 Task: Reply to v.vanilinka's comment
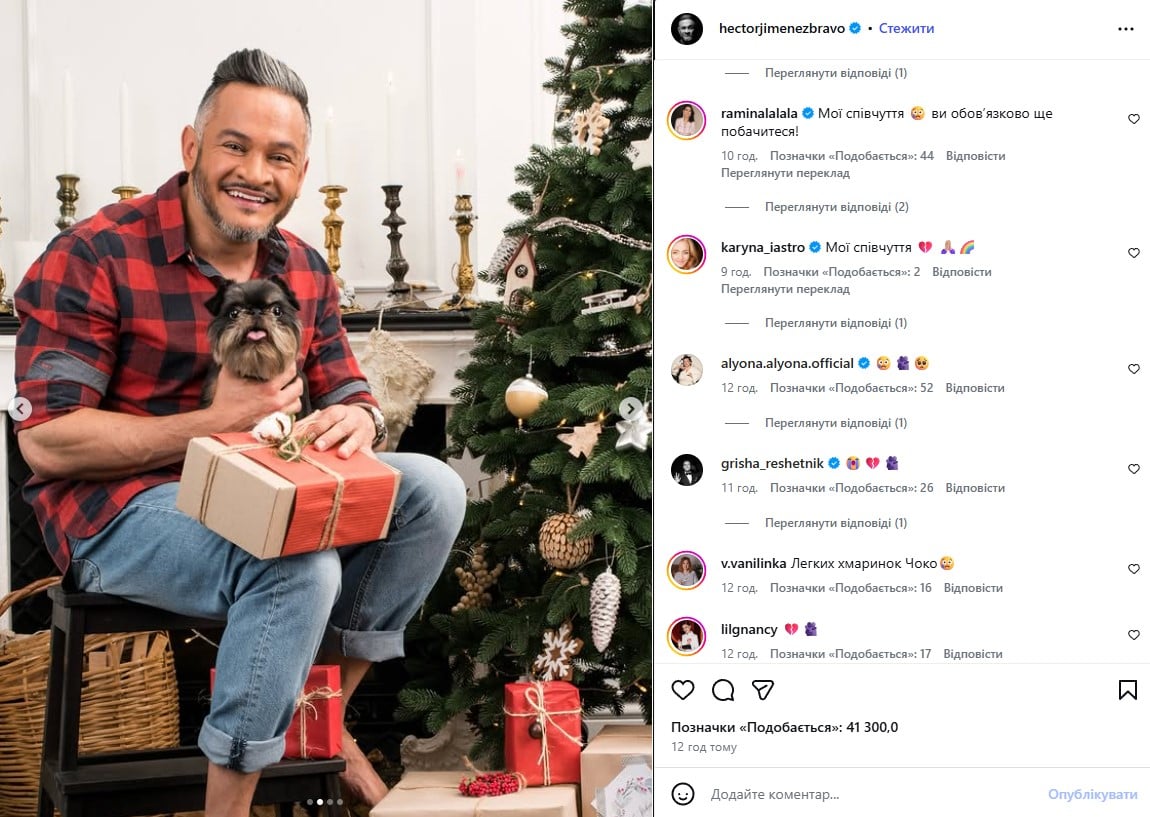click(x=973, y=587)
